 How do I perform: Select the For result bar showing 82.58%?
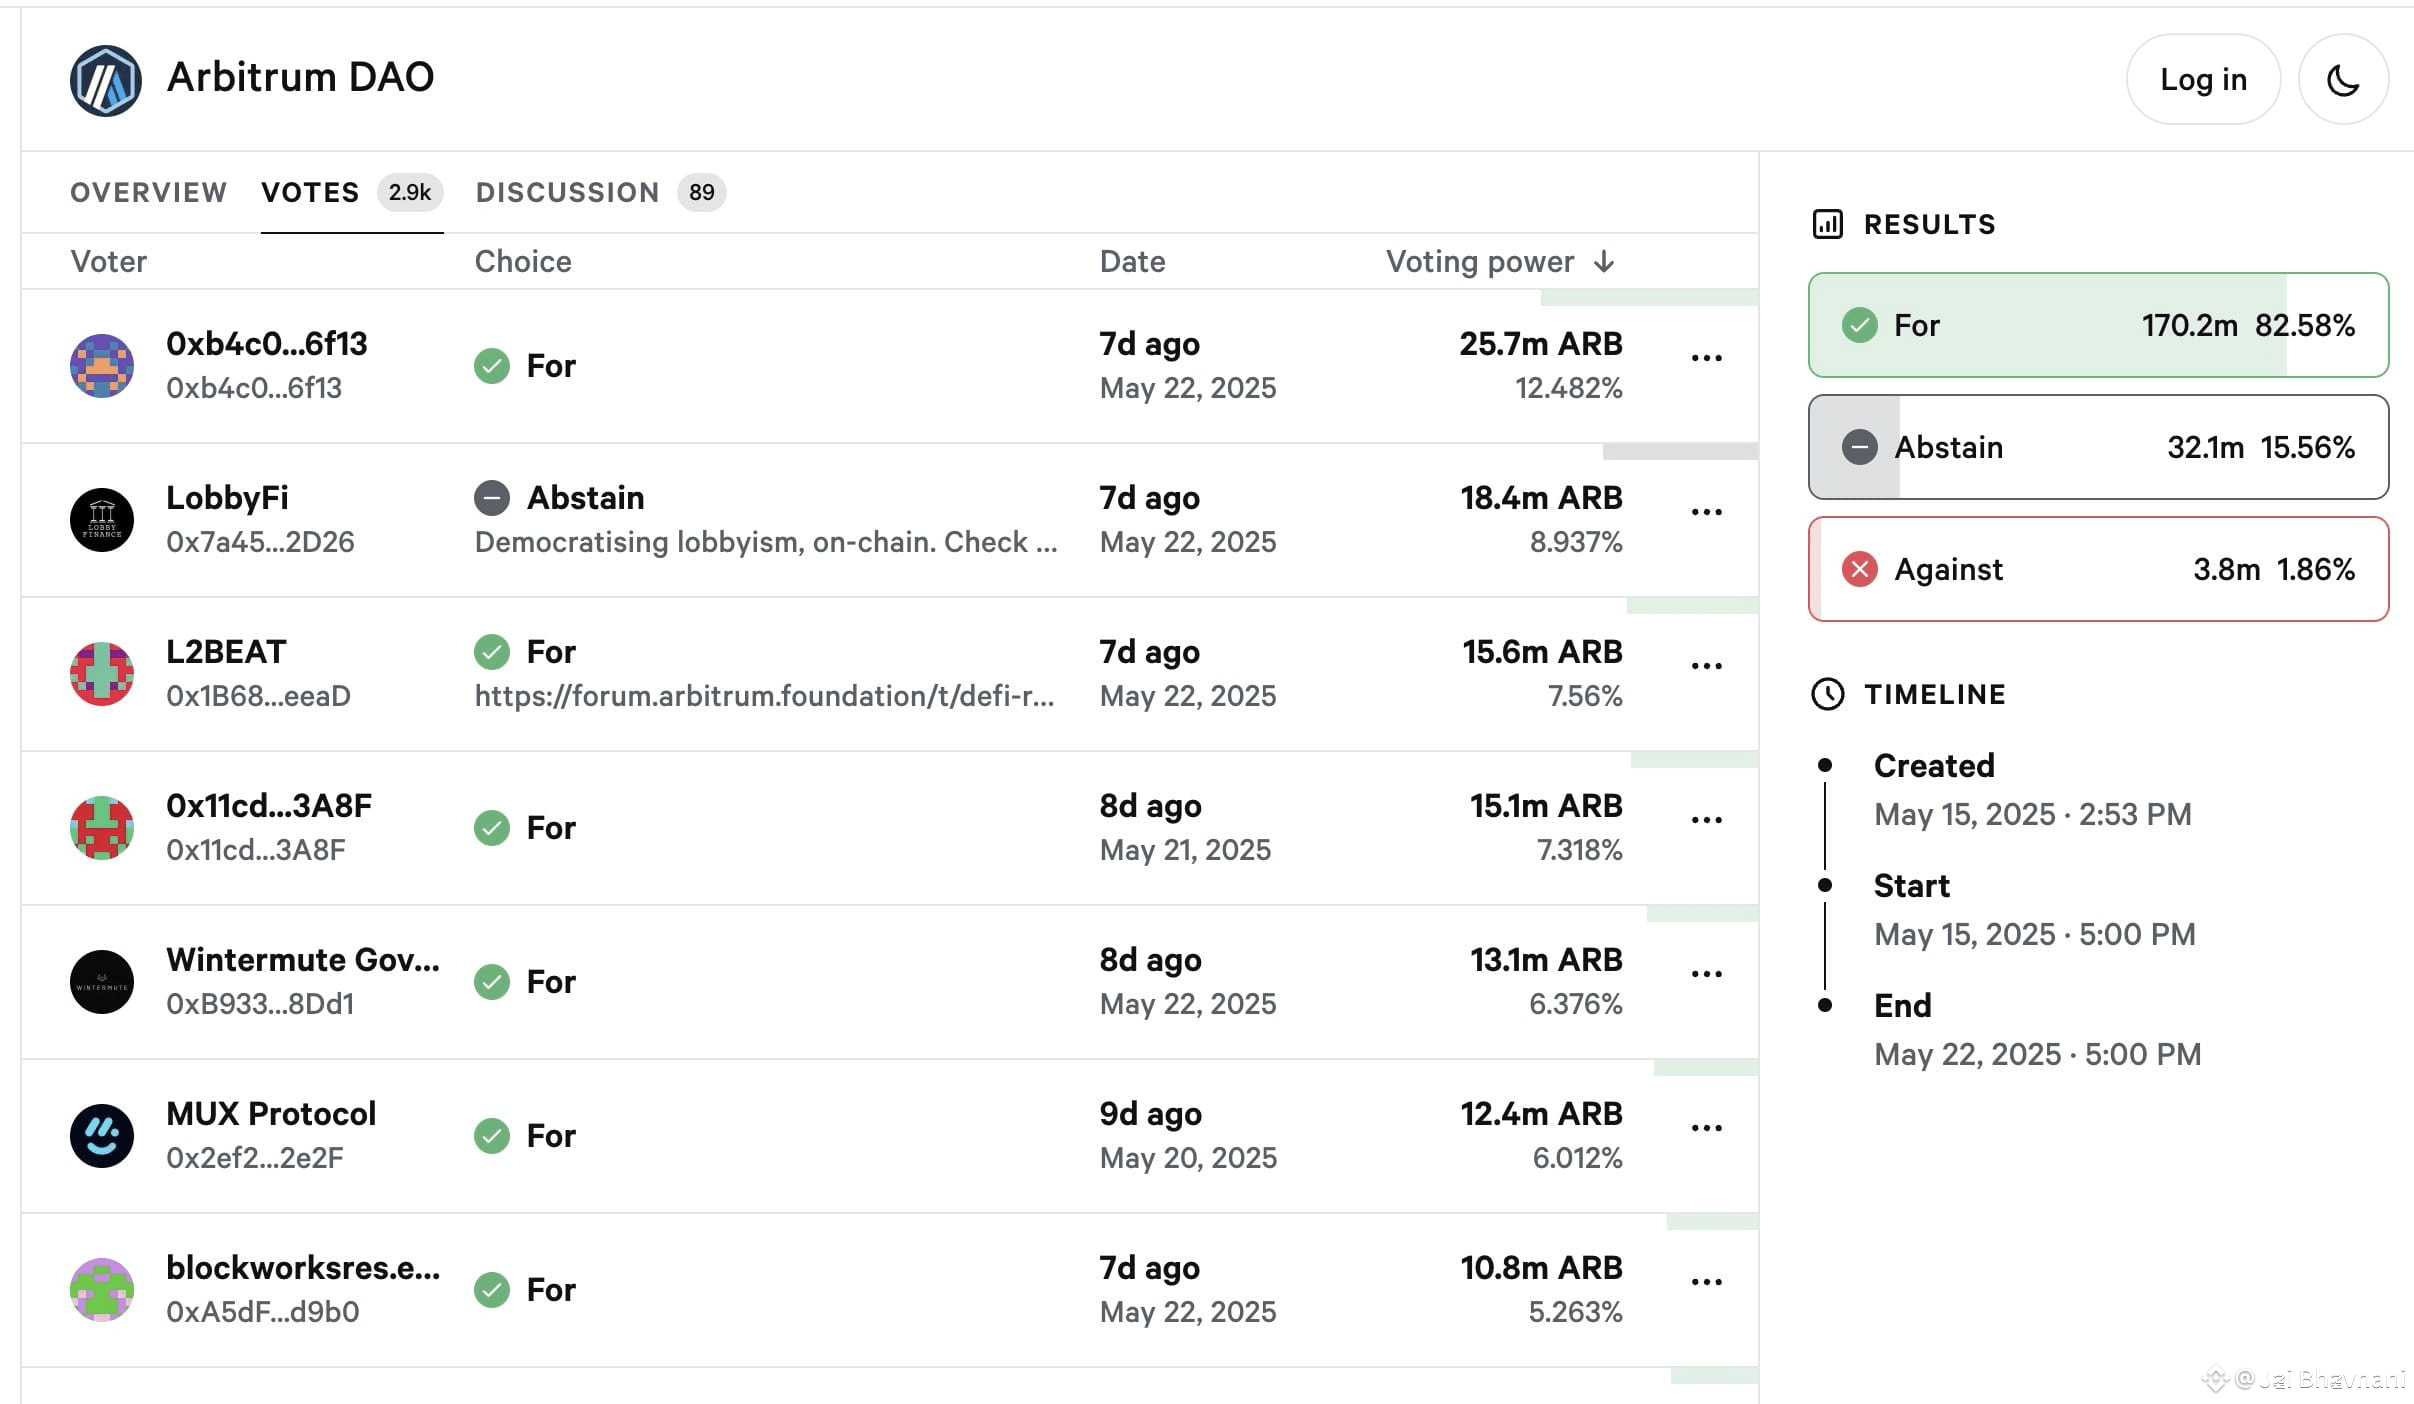pyautogui.click(x=2098, y=325)
